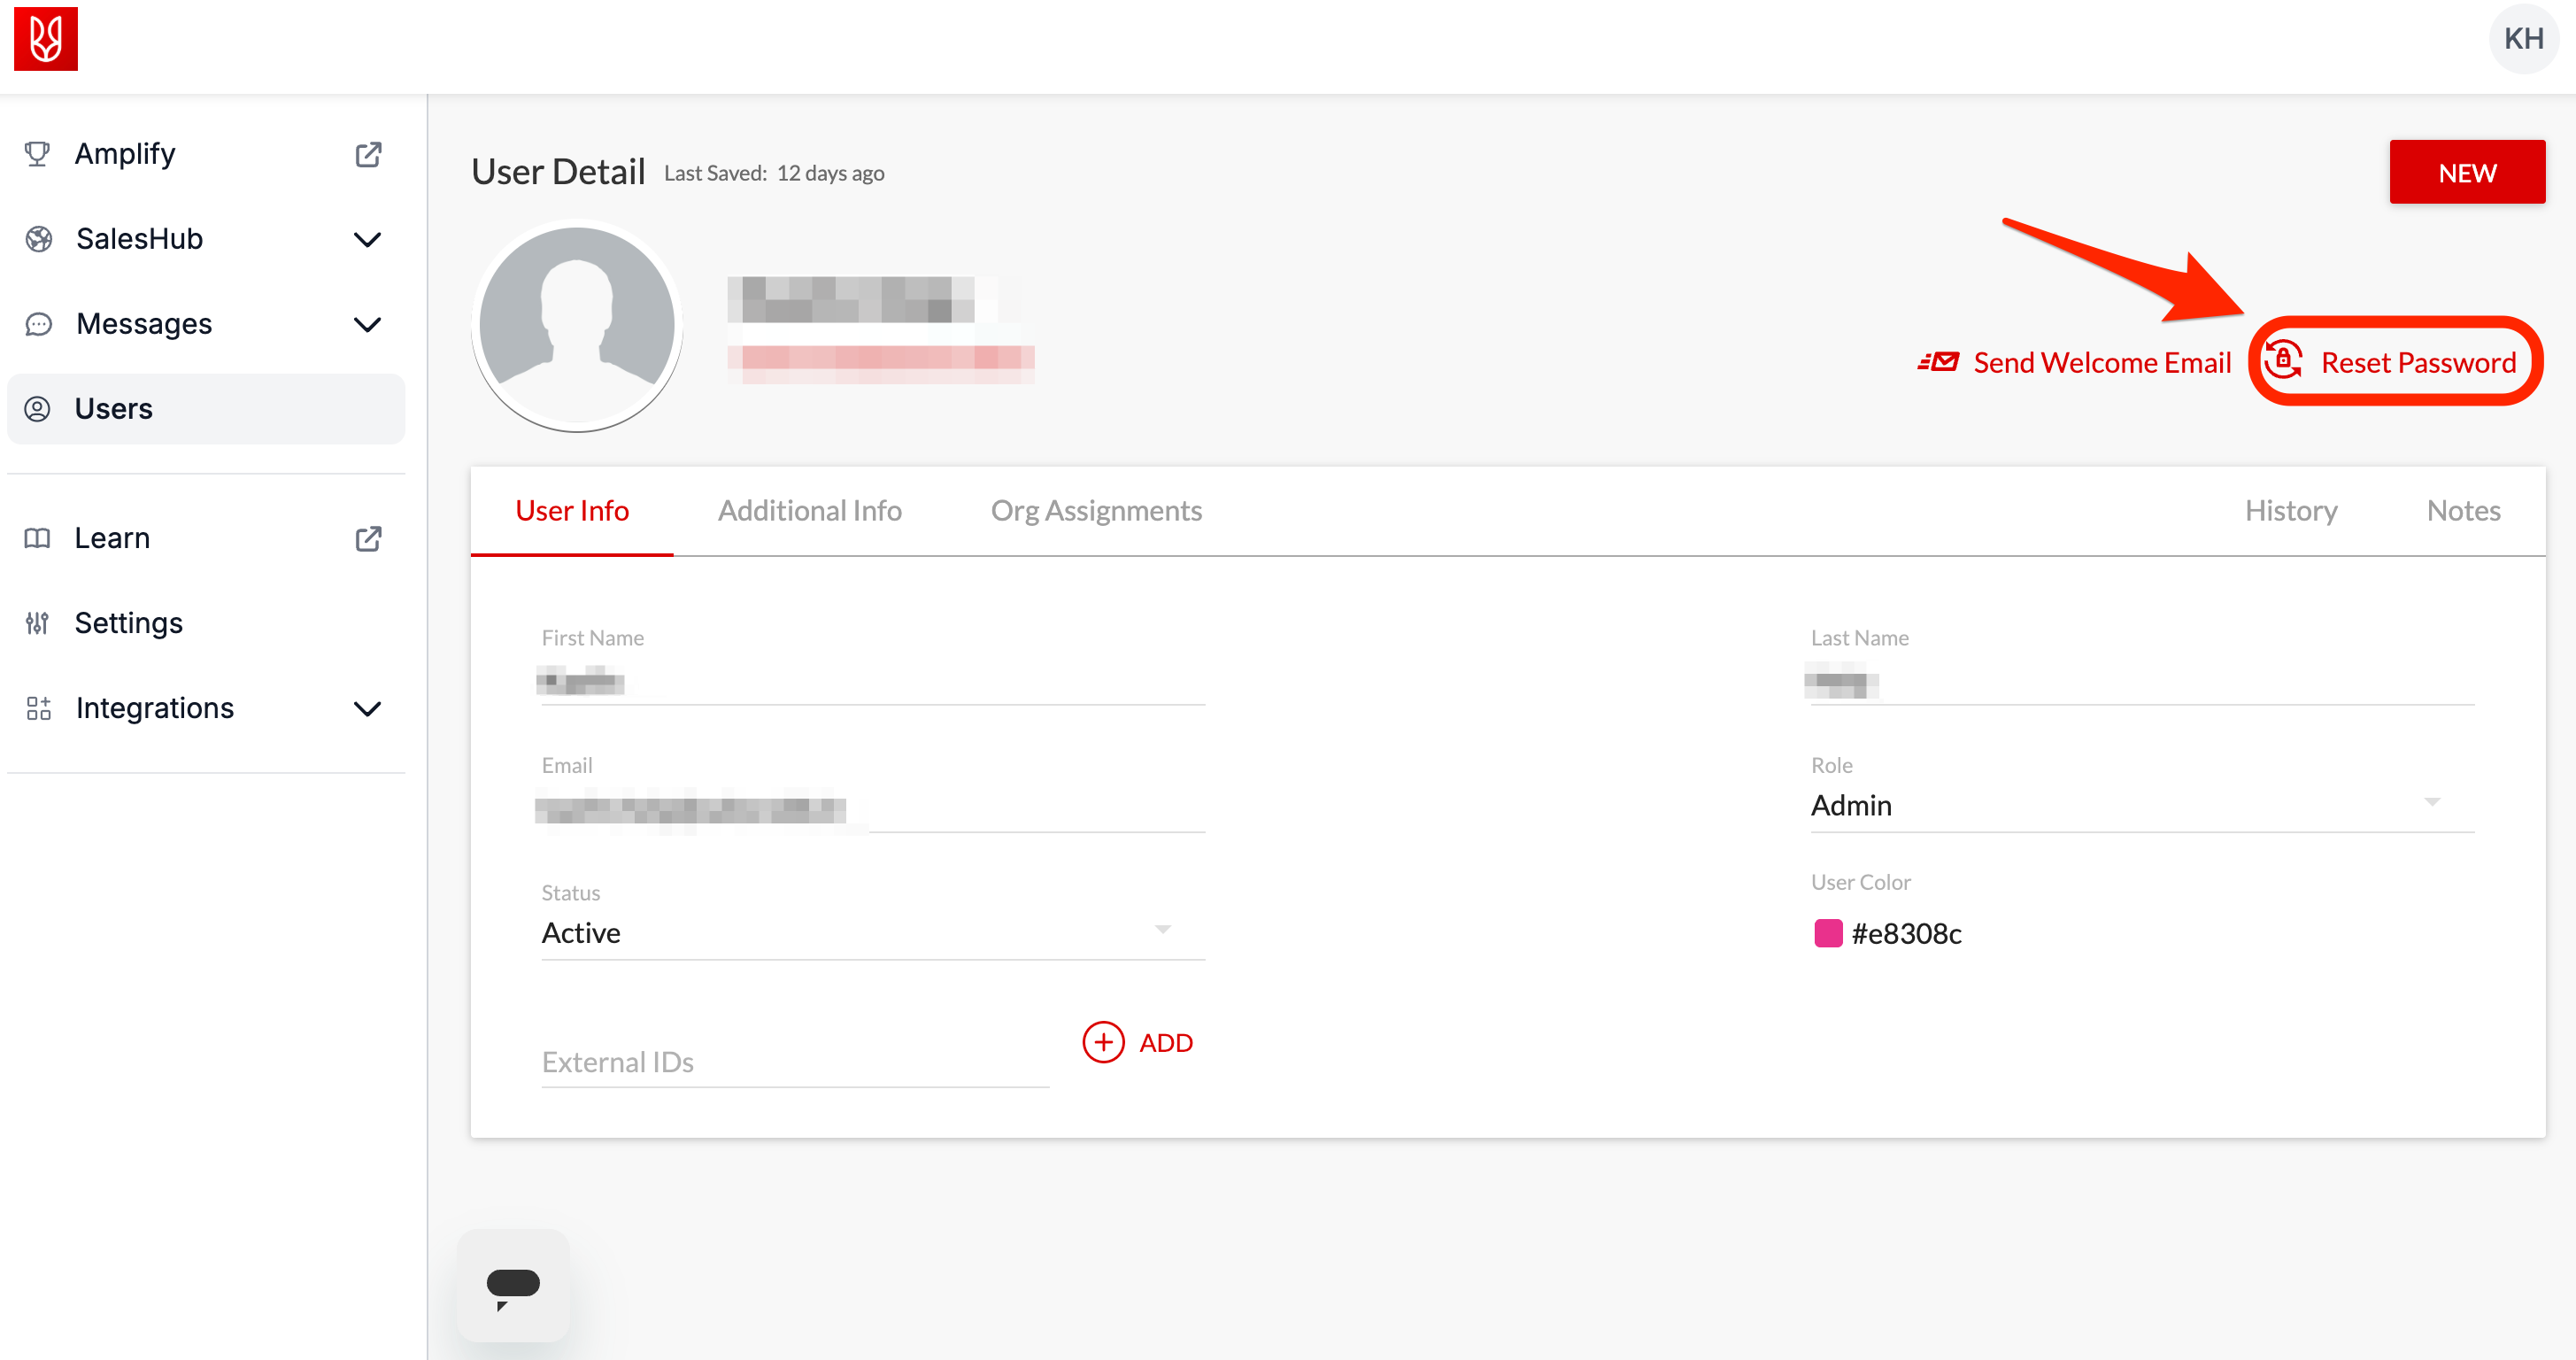Click the plus icon to add External ID
The image size is (2576, 1360).
[1103, 1042]
